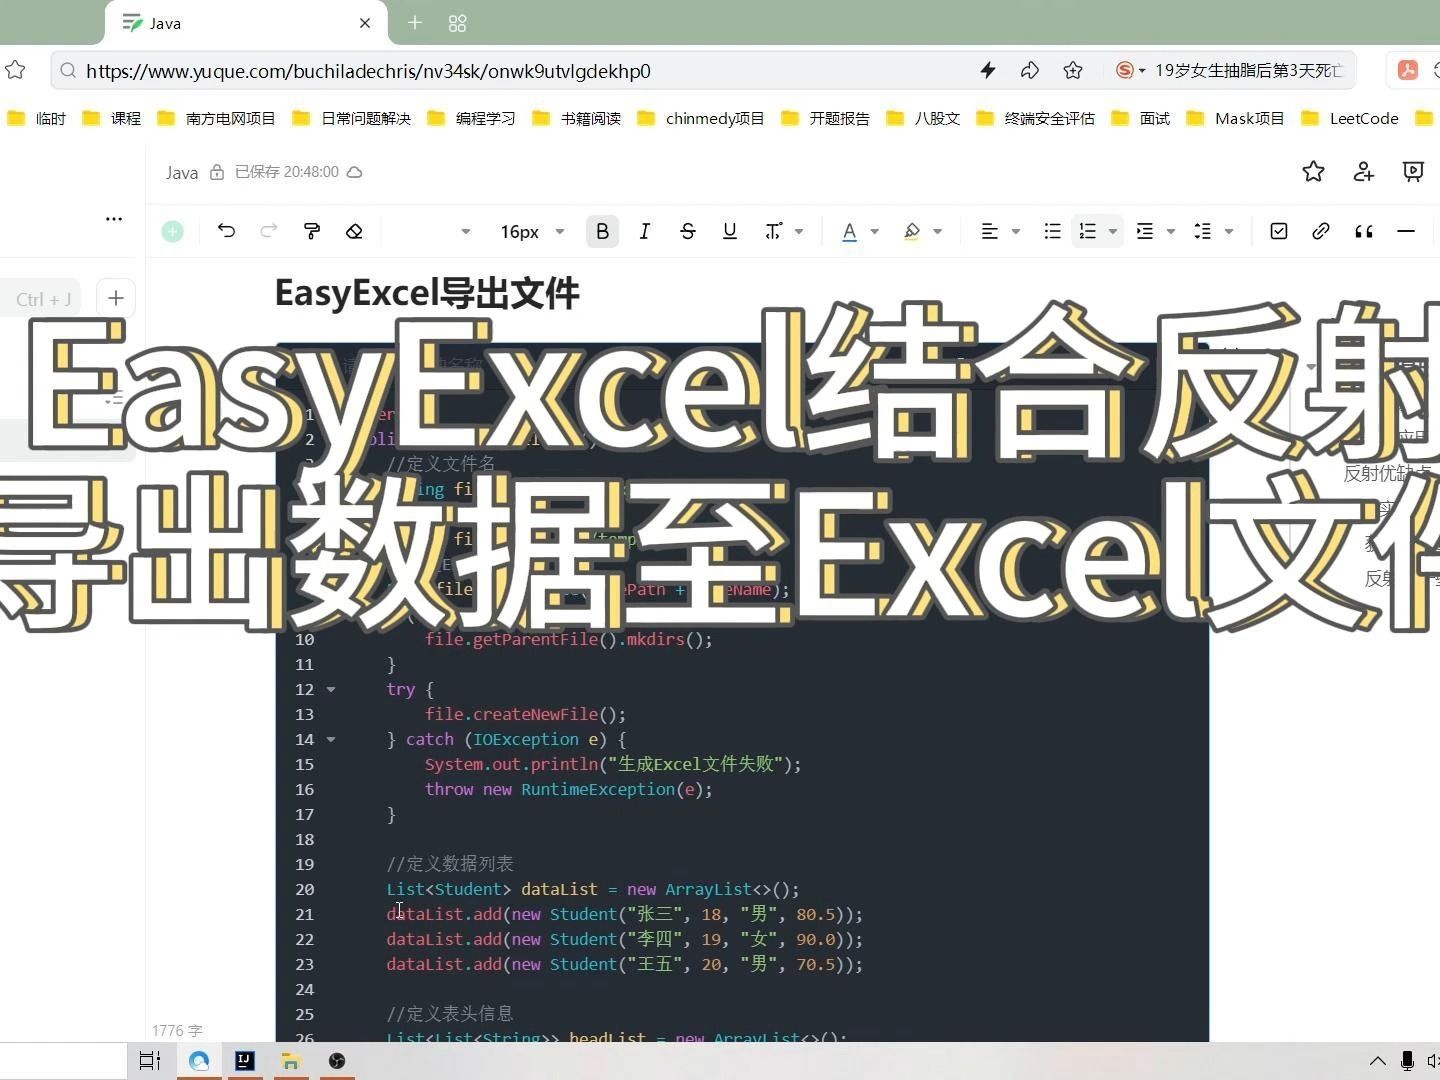Image resolution: width=1440 pixels, height=1080 pixels.
Task: Insert a block quote
Action: coord(1363,231)
